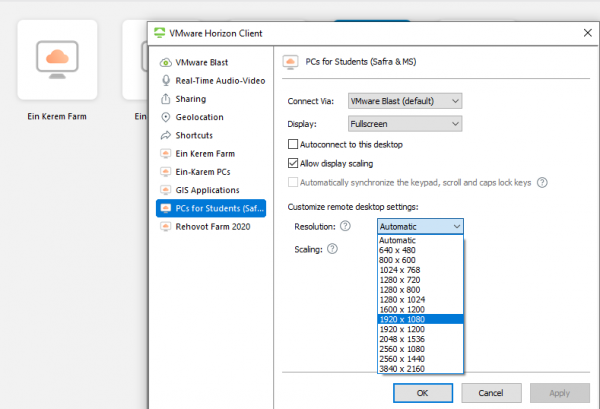Viewport: 600px width, 409px height.
Task: Click help icon beside keypad synchronize option
Action: [542, 183]
